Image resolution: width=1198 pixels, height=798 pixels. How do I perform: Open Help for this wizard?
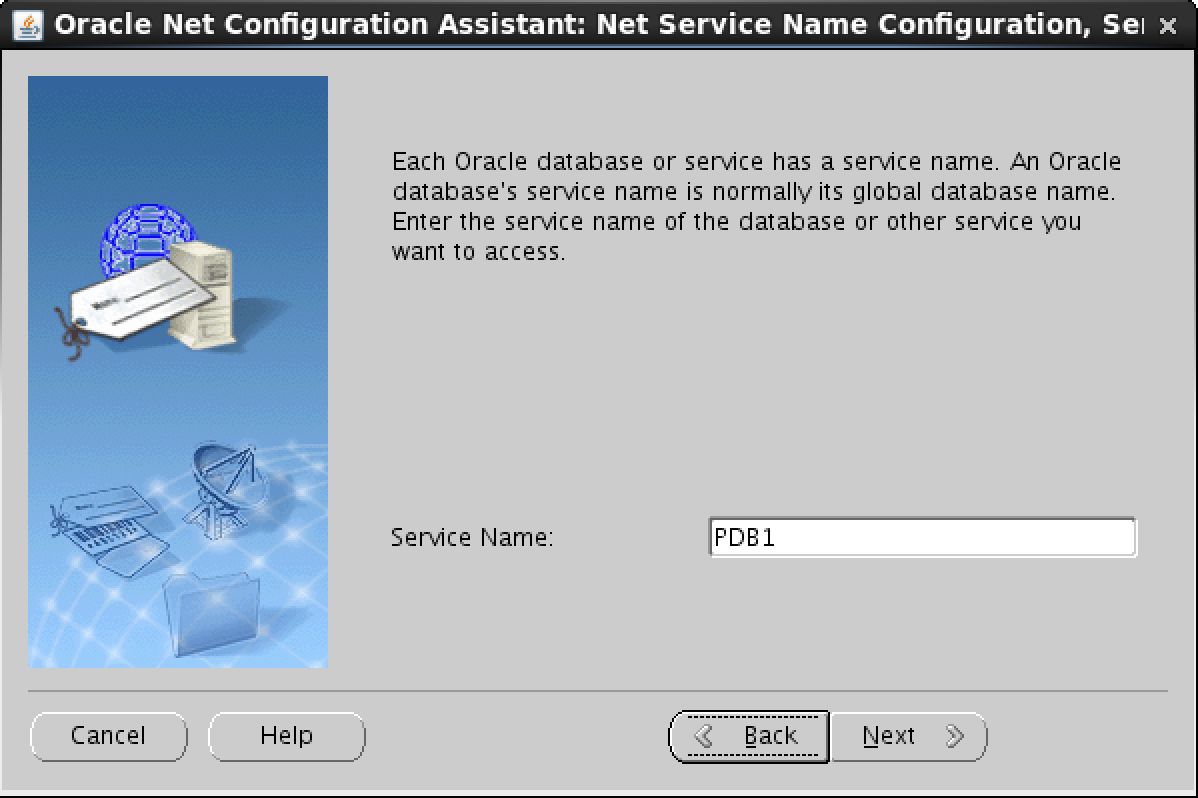point(286,737)
